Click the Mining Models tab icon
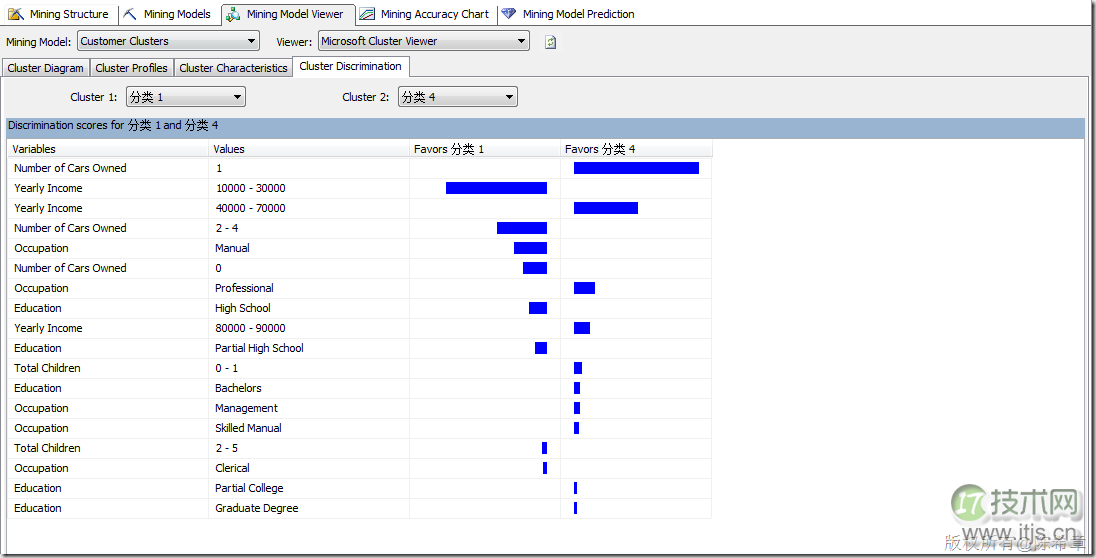The width and height of the screenshot is (1096, 558). tap(131, 14)
